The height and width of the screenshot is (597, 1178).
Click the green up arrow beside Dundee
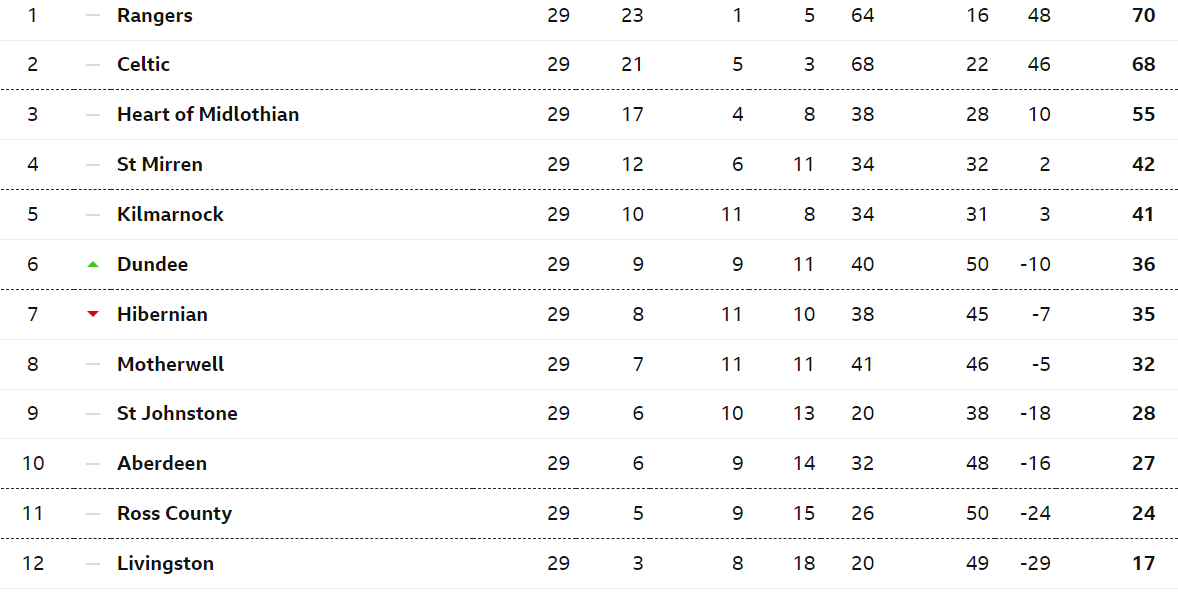[93, 264]
